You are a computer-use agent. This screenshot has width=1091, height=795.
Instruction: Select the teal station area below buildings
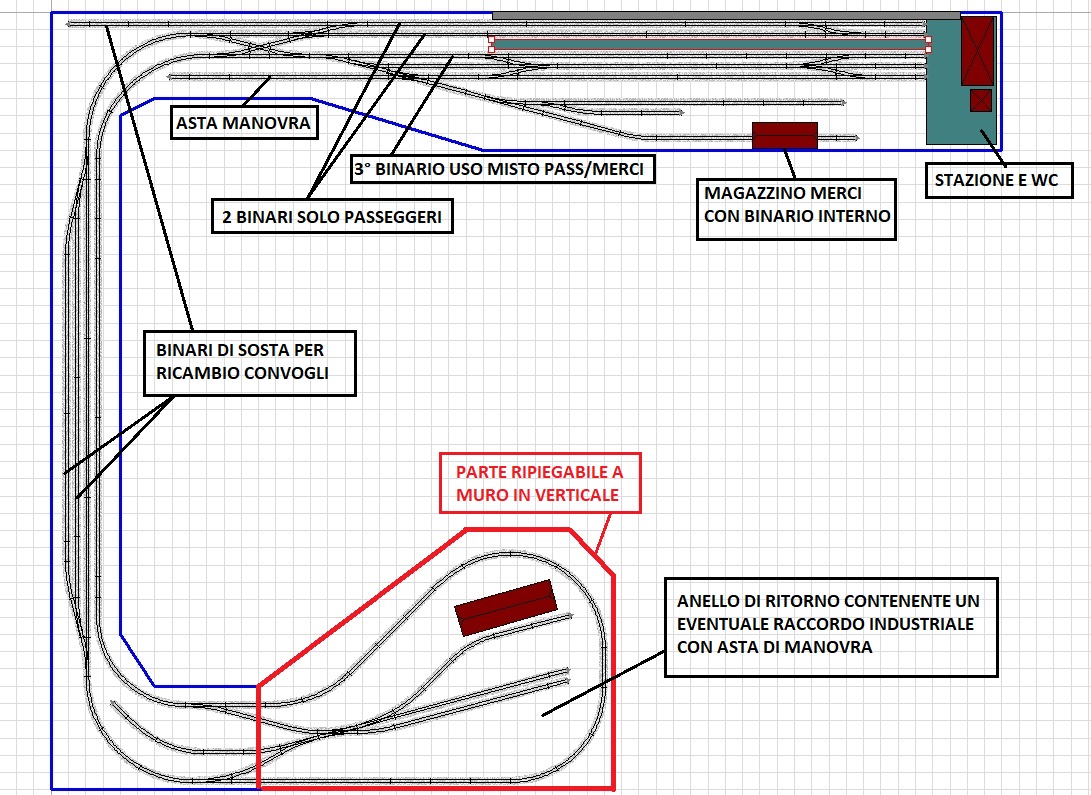(955, 125)
